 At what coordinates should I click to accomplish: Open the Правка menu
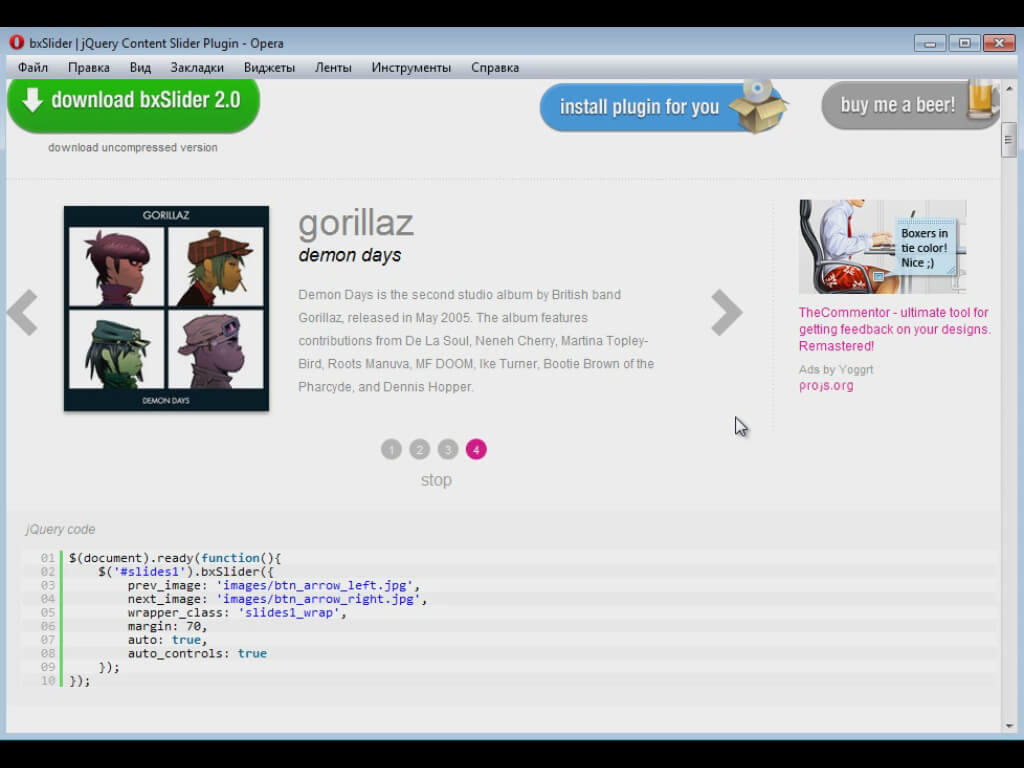89,67
